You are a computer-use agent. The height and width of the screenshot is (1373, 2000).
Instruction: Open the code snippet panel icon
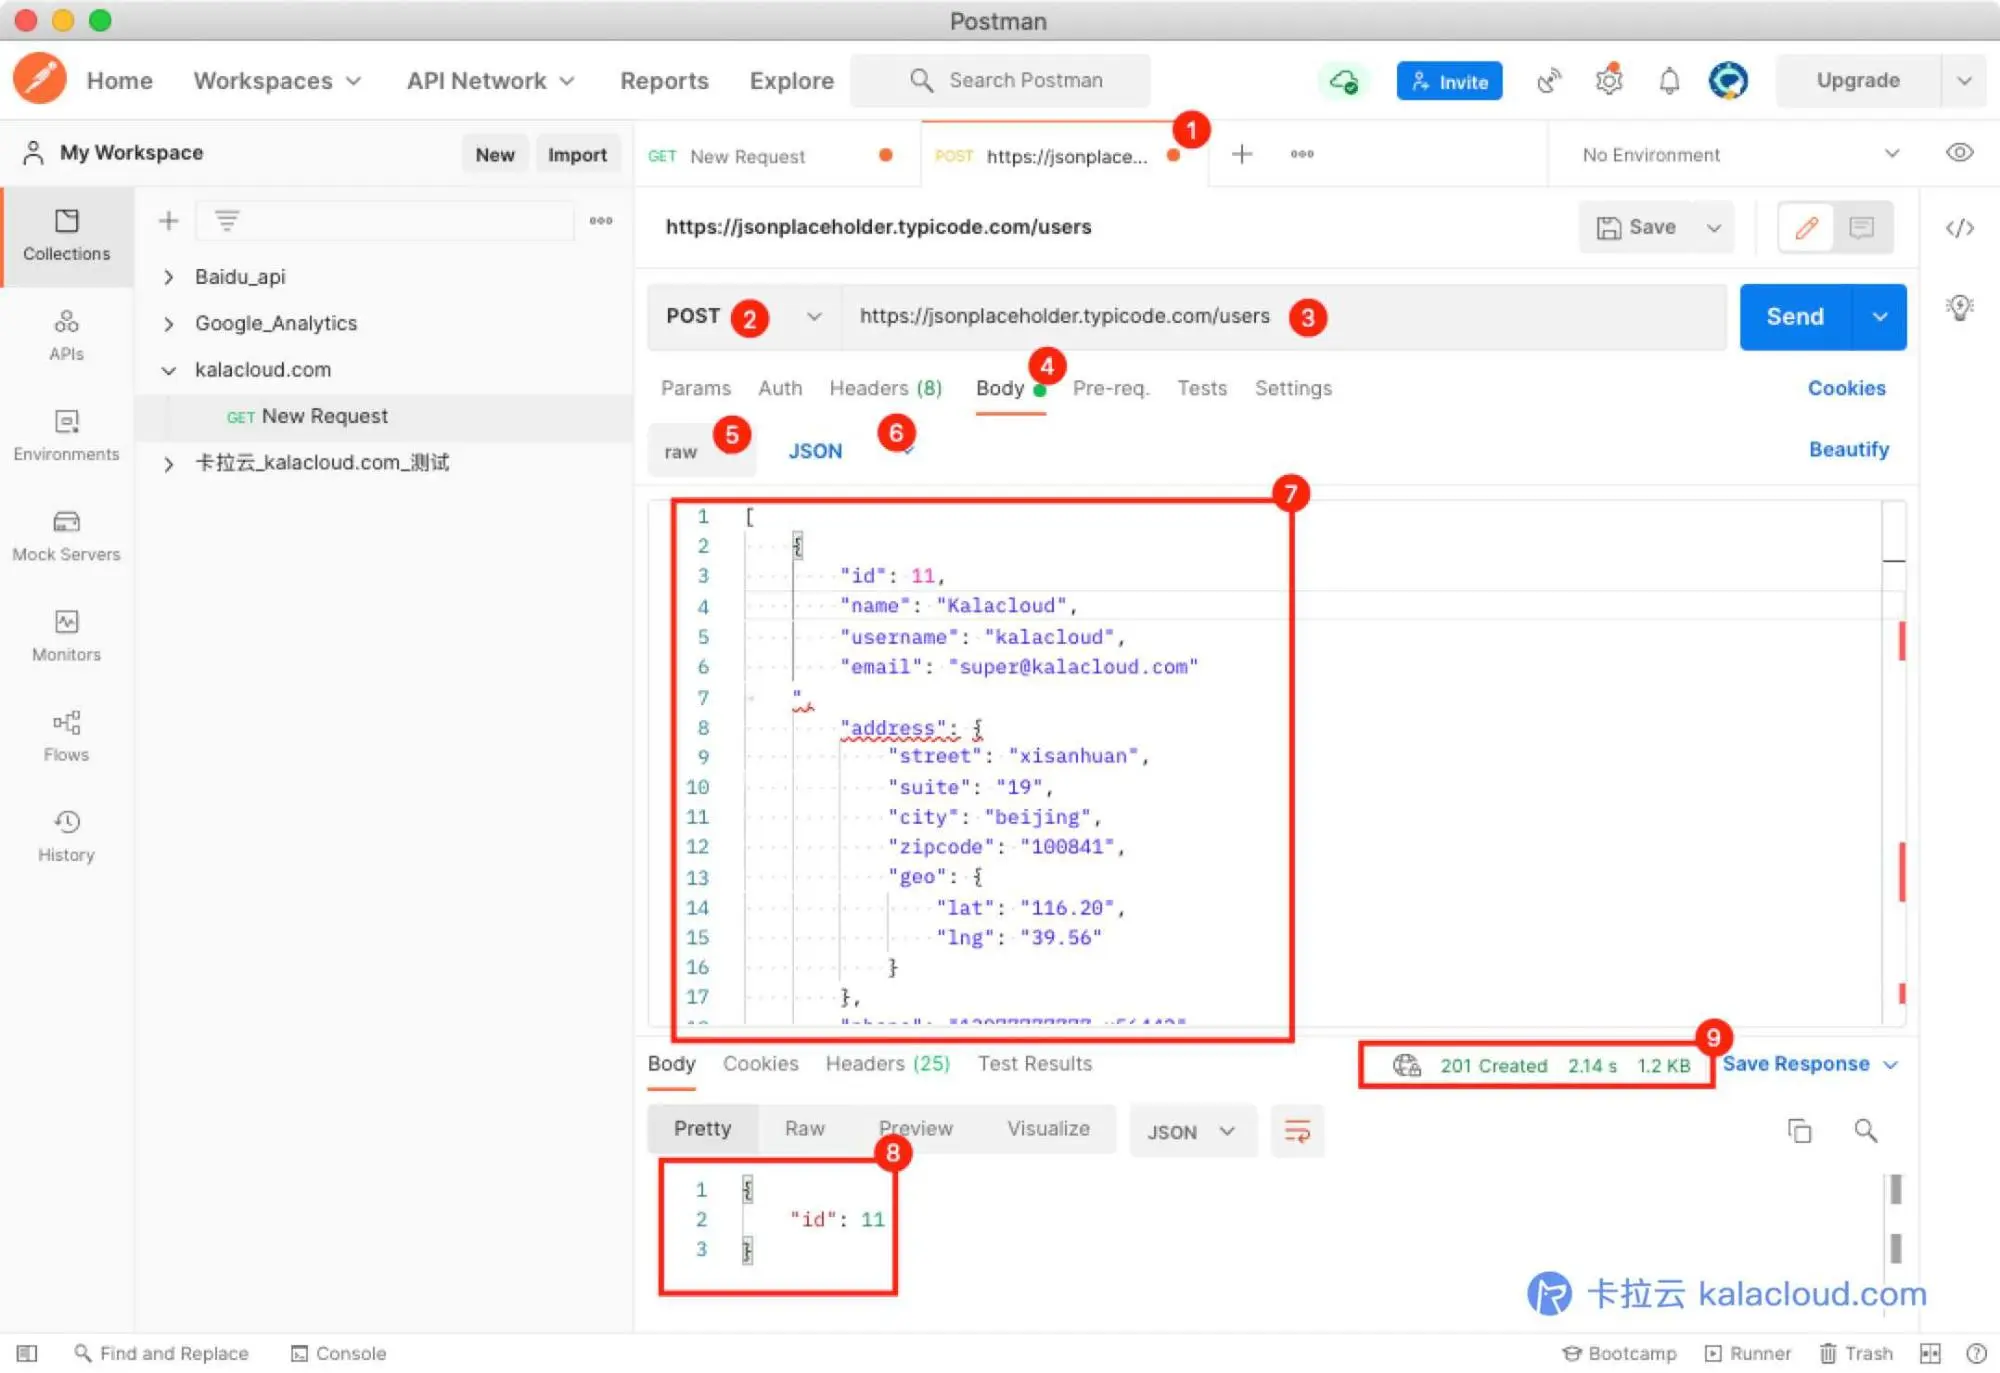(x=1960, y=228)
